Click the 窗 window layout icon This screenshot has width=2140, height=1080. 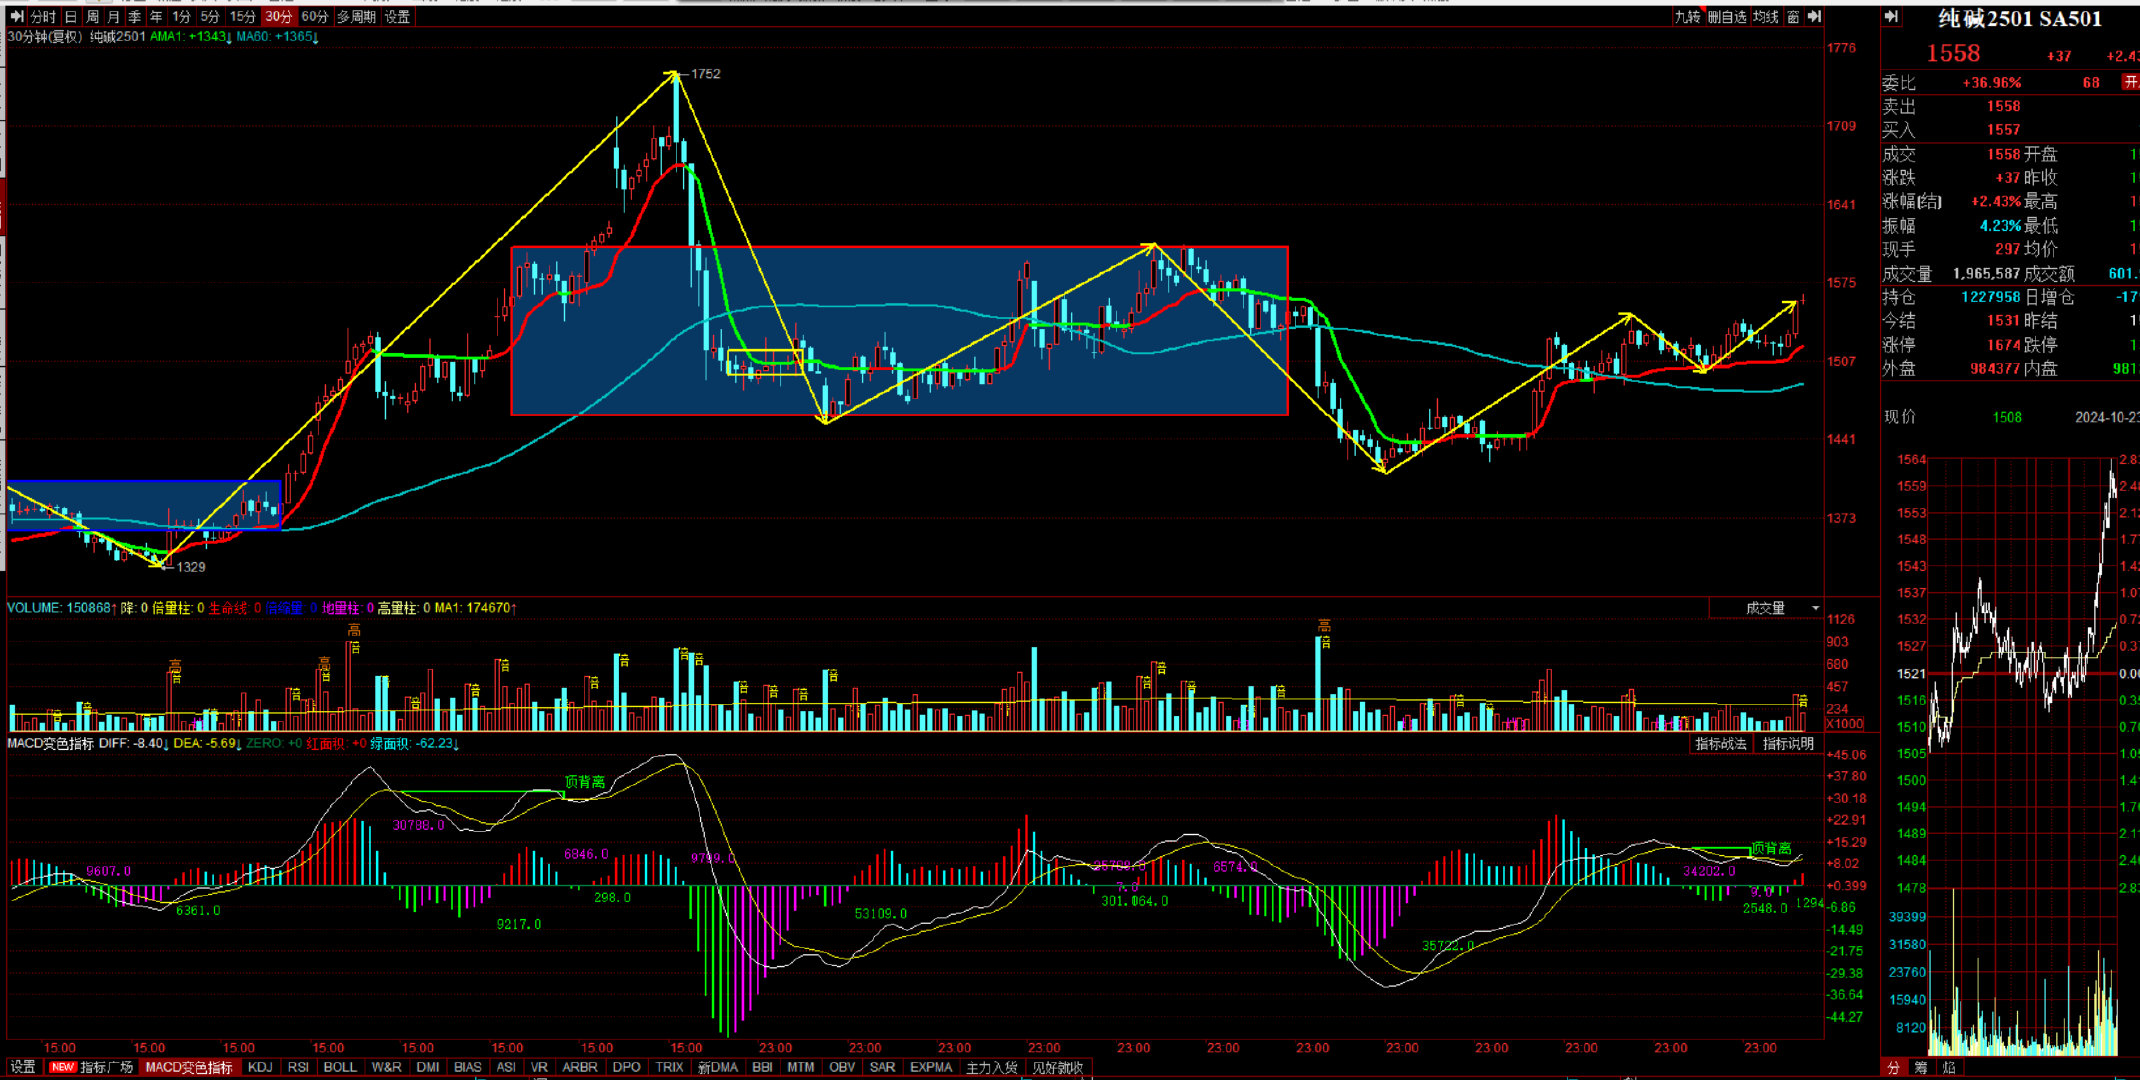[x=1794, y=17]
